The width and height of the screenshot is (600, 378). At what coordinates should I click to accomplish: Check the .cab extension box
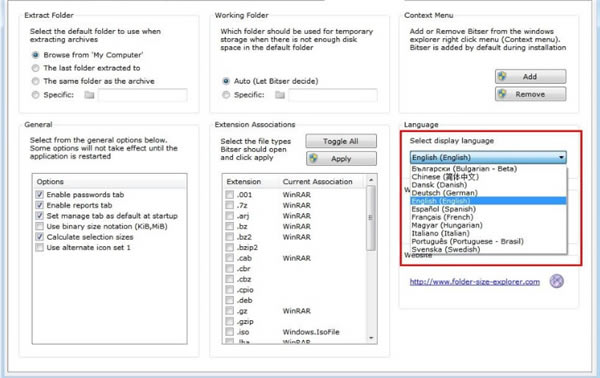point(230,258)
